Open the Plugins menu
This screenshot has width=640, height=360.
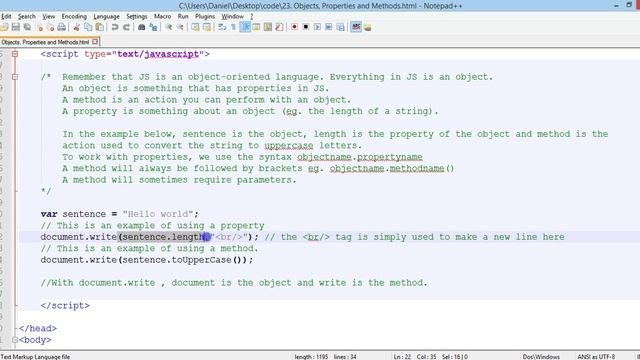(x=204, y=16)
